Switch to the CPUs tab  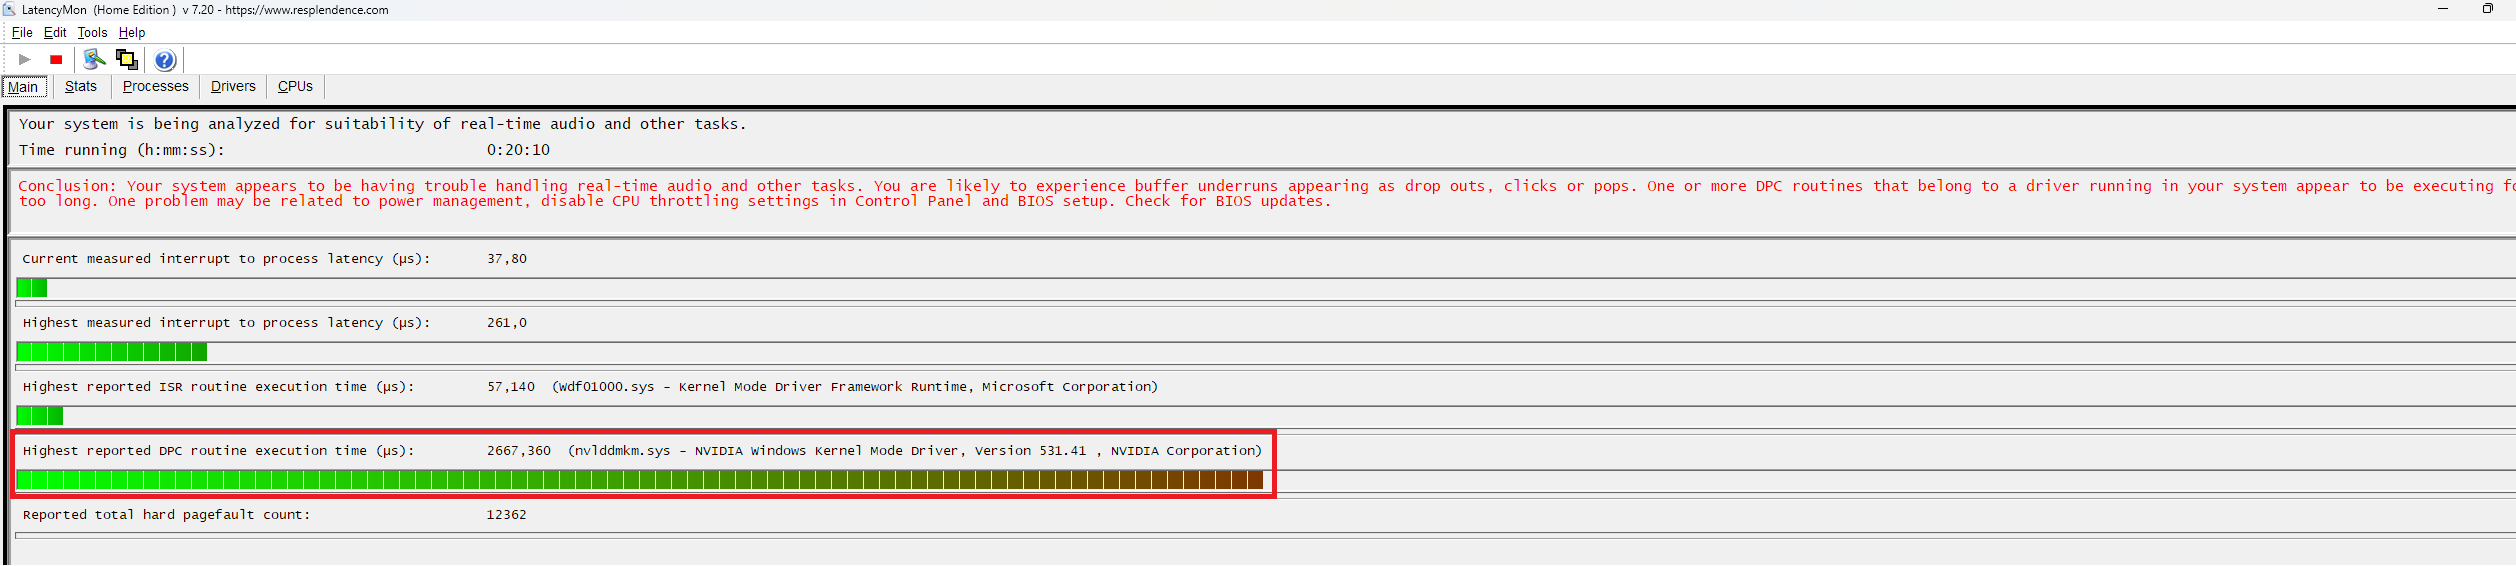[x=295, y=87]
